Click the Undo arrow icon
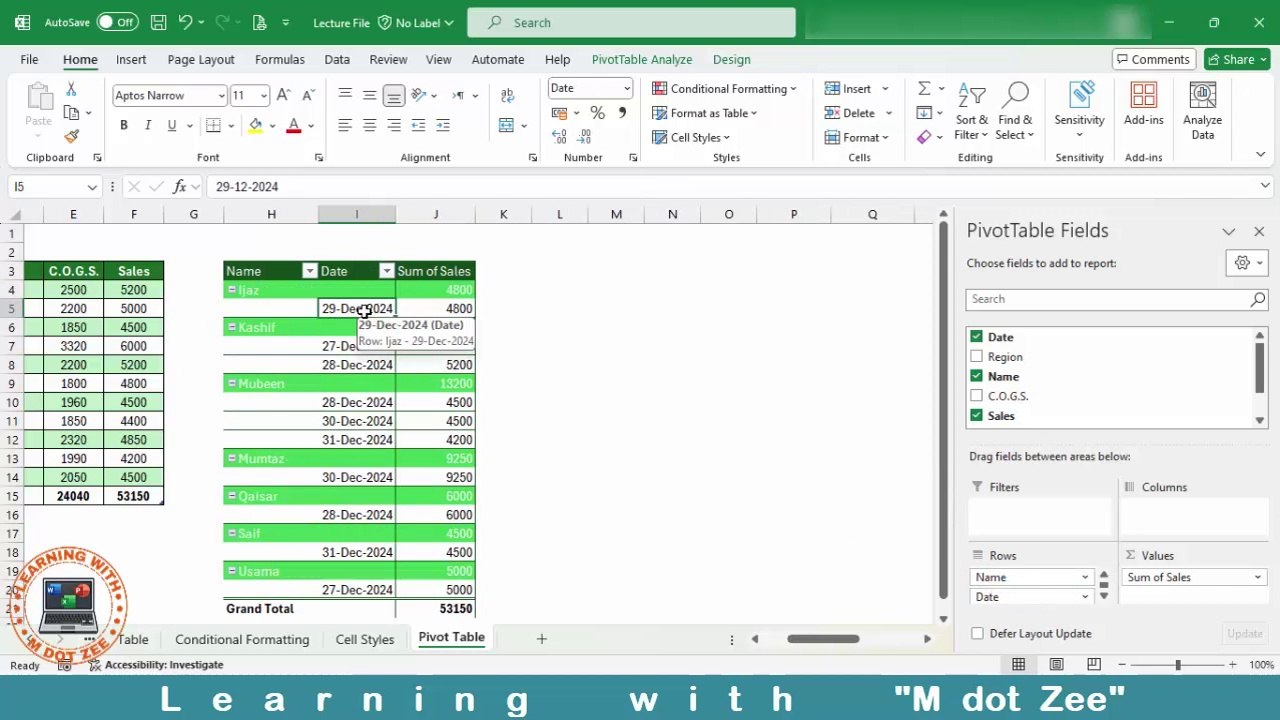1280x720 pixels. click(x=185, y=22)
